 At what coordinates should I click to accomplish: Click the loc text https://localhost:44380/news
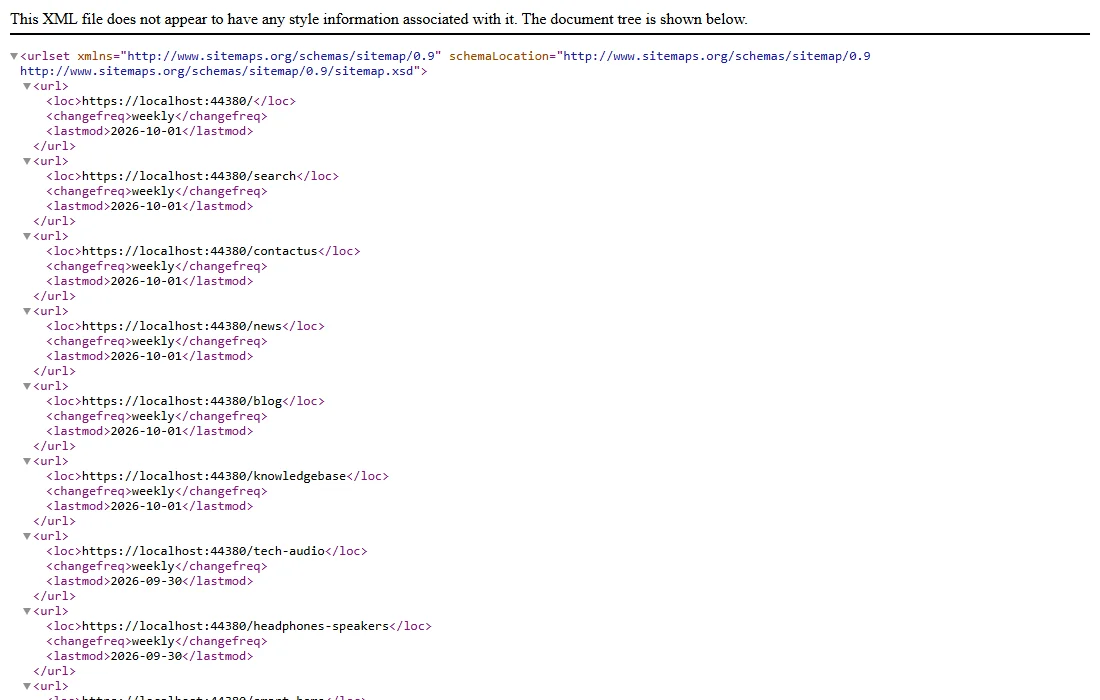tap(182, 326)
